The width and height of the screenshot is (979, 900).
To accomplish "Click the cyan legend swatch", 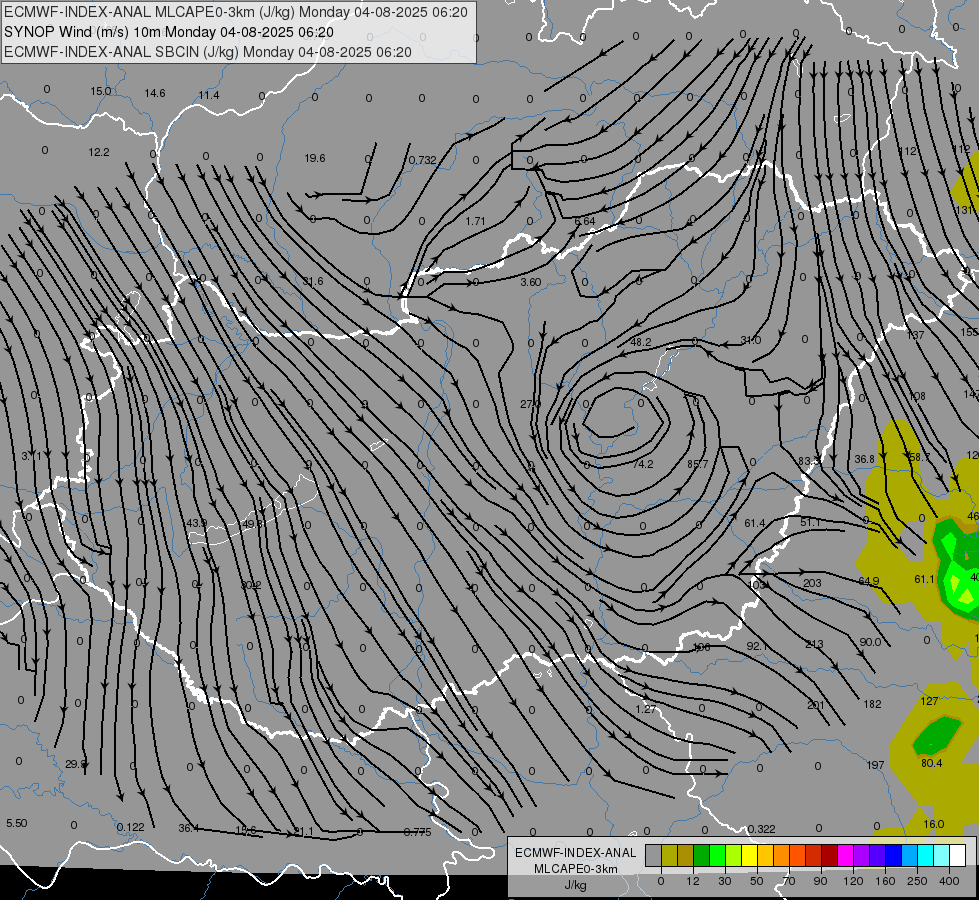I will (x=926, y=855).
